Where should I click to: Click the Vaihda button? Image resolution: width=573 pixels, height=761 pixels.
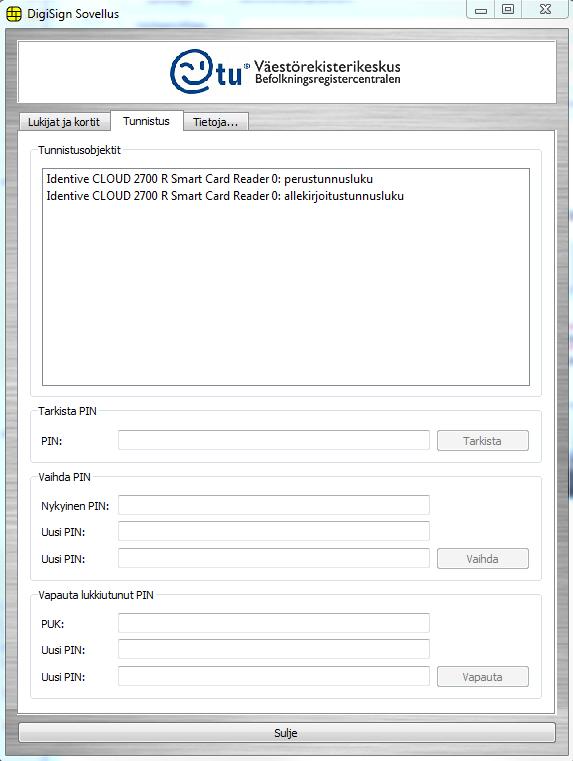click(482, 559)
